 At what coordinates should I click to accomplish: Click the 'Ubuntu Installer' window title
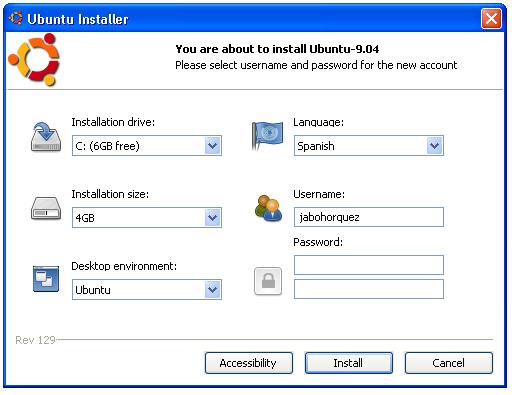(x=78, y=19)
